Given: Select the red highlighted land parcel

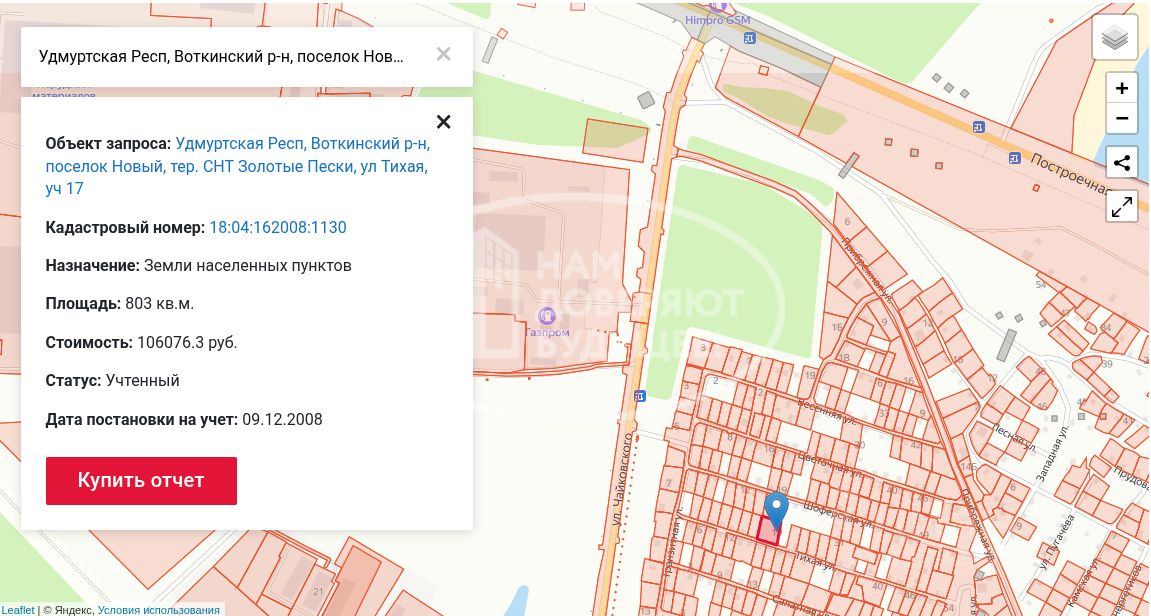Looking at the screenshot, I should [x=767, y=532].
